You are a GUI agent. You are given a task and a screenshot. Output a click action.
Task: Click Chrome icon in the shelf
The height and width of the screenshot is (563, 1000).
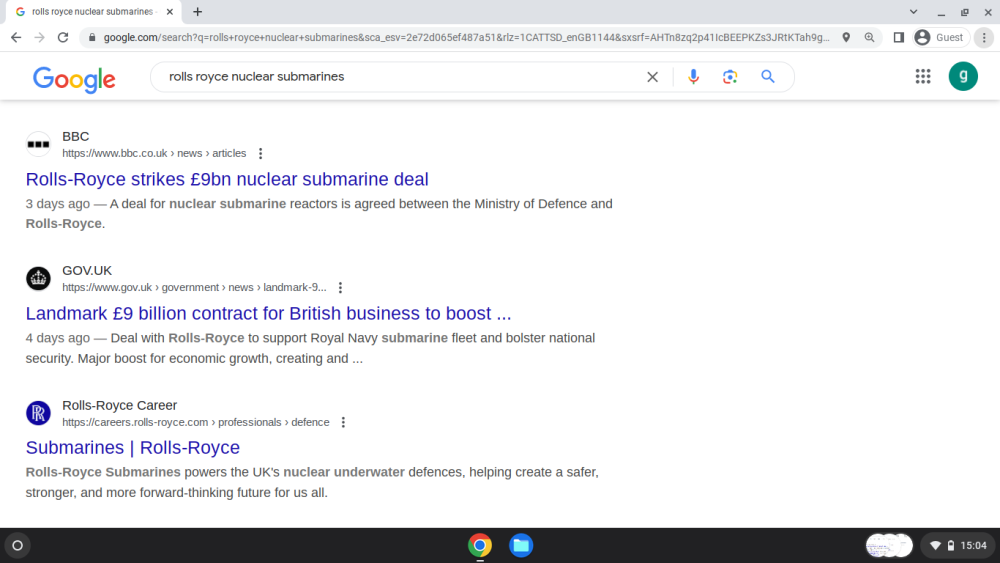pos(480,545)
